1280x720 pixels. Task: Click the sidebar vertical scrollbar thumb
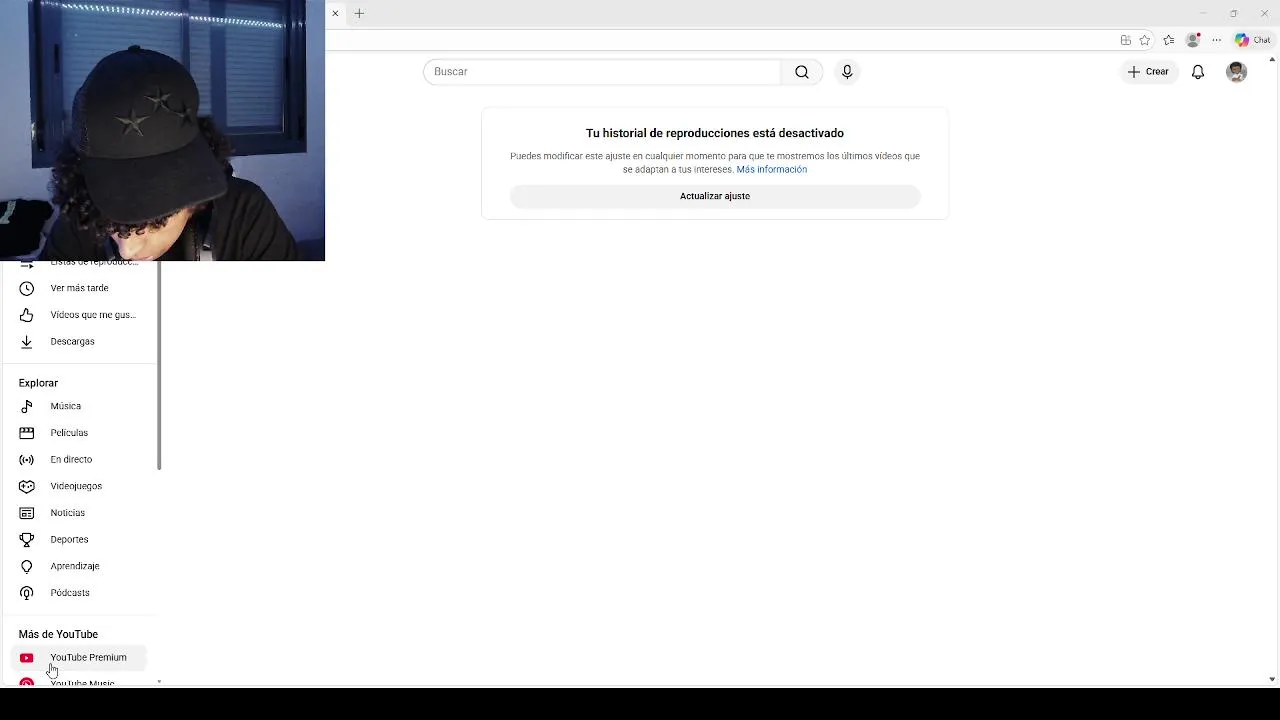point(159,366)
